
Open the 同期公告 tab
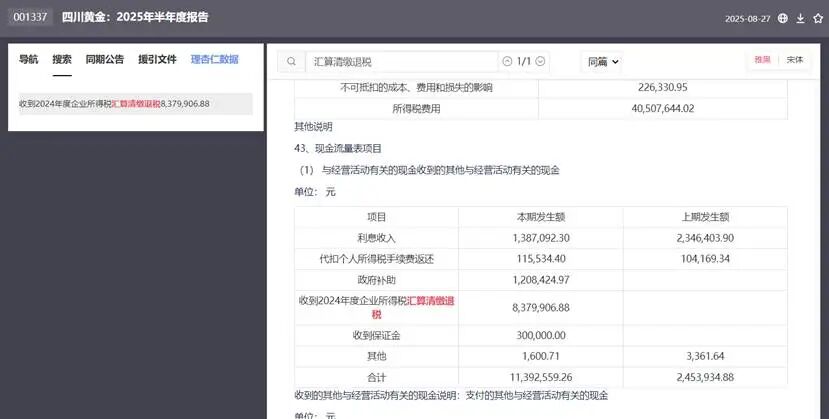pyautogui.click(x=105, y=59)
